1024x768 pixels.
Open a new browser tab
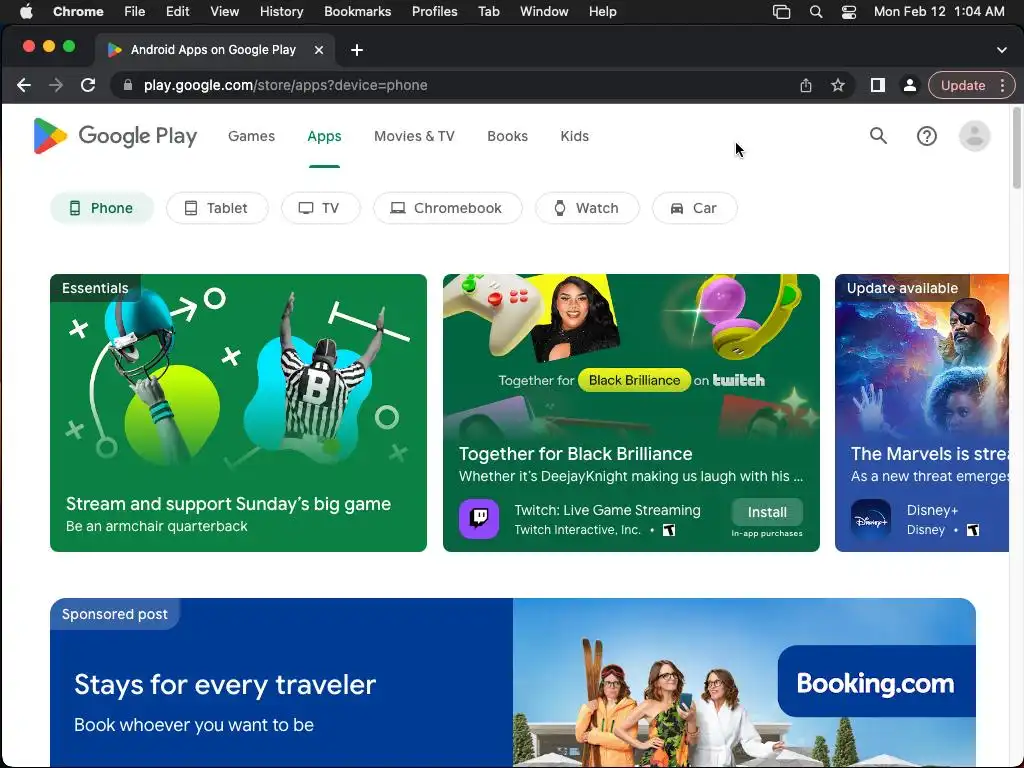click(x=357, y=50)
